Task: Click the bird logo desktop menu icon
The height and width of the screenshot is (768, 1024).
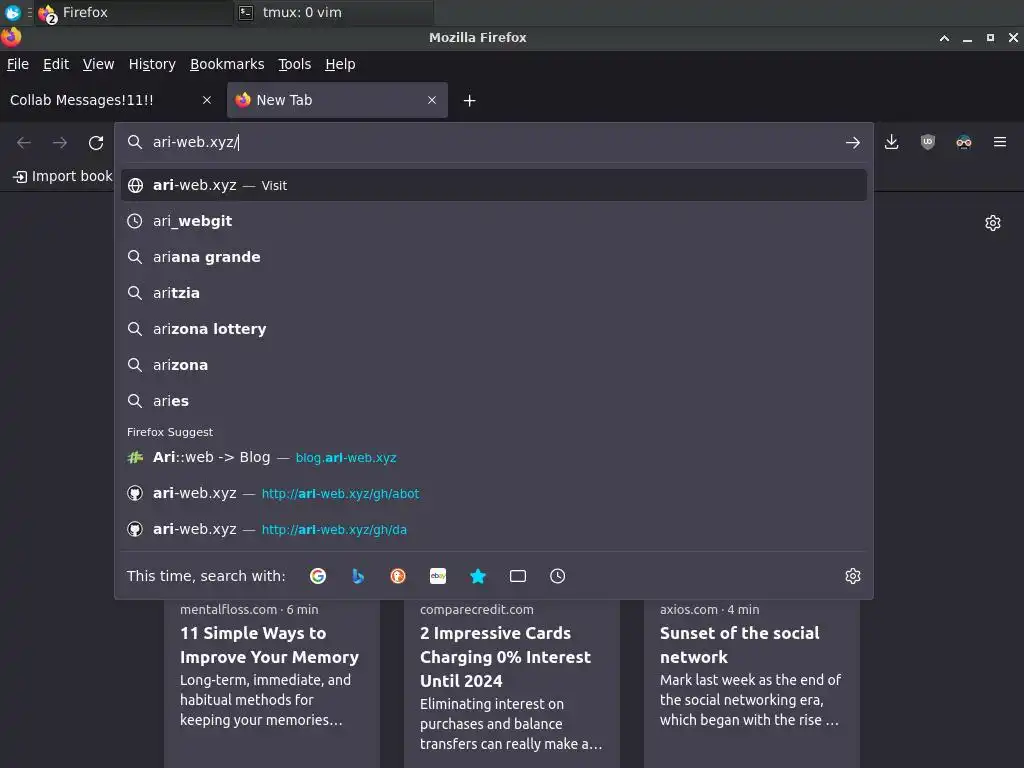Action: pos(12,12)
